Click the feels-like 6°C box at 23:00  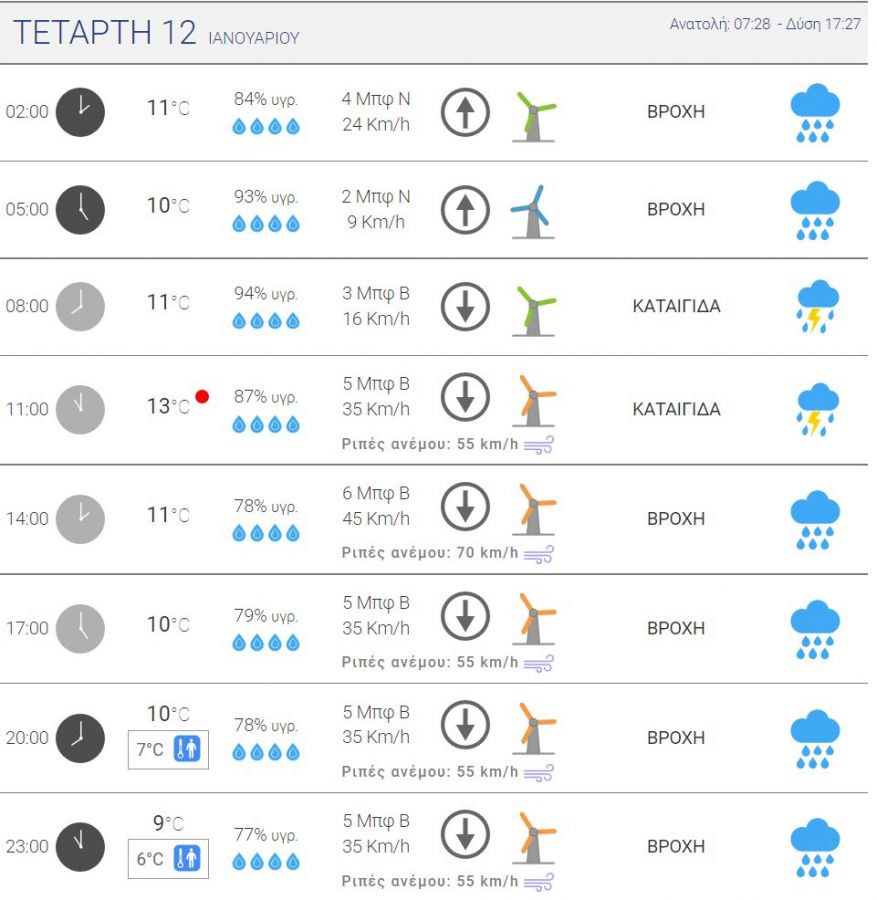coord(168,859)
